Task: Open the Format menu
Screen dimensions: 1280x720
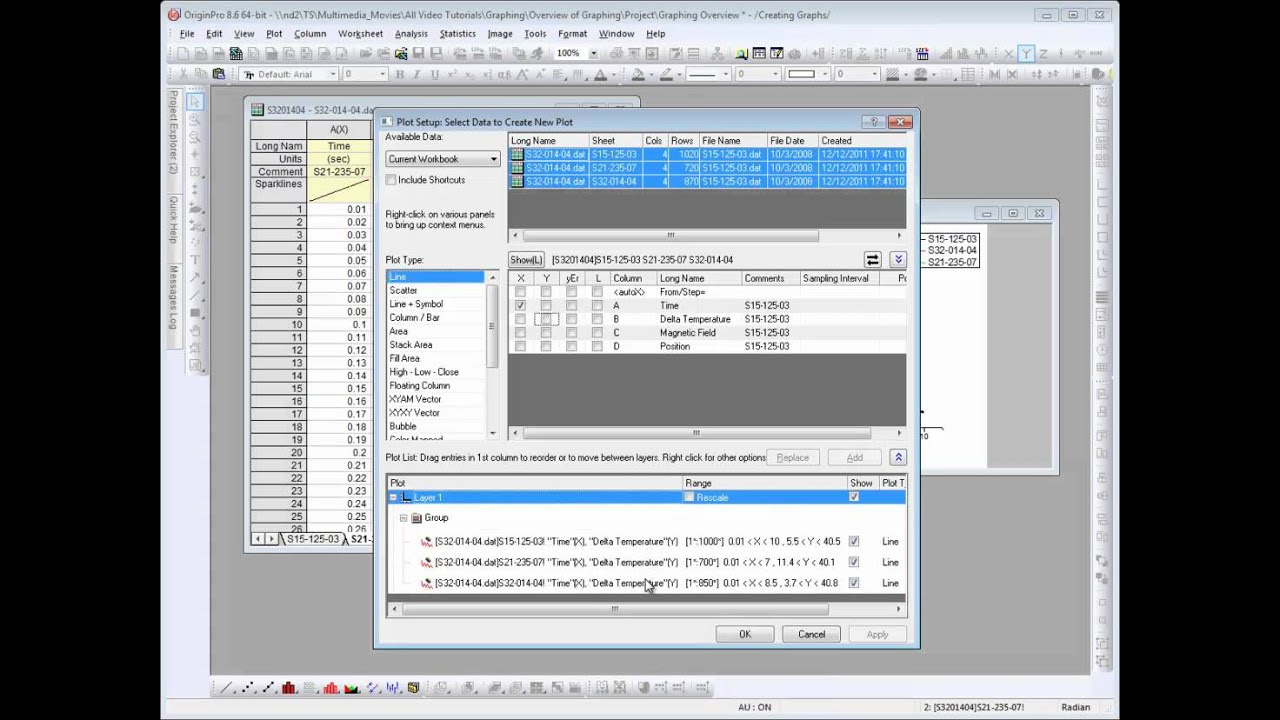Action: (x=572, y=34)
